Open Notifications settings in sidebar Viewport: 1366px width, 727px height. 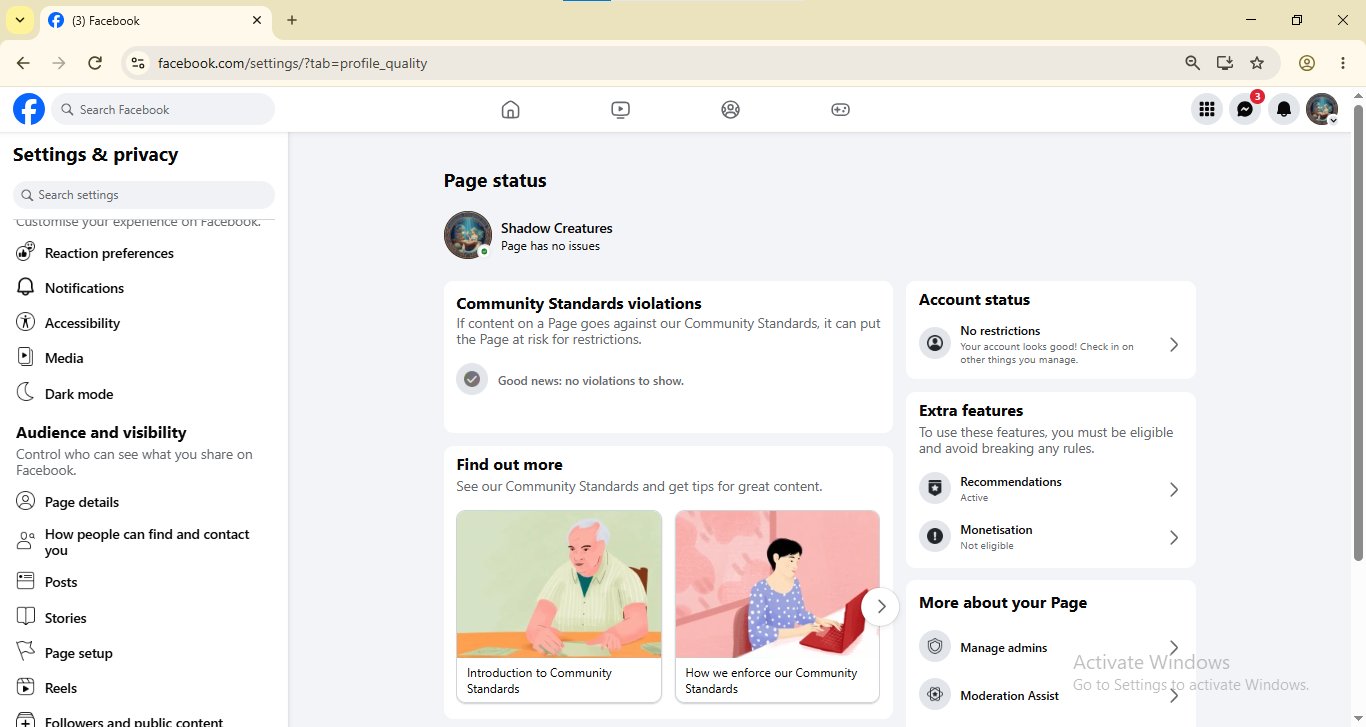click(145, 288)
